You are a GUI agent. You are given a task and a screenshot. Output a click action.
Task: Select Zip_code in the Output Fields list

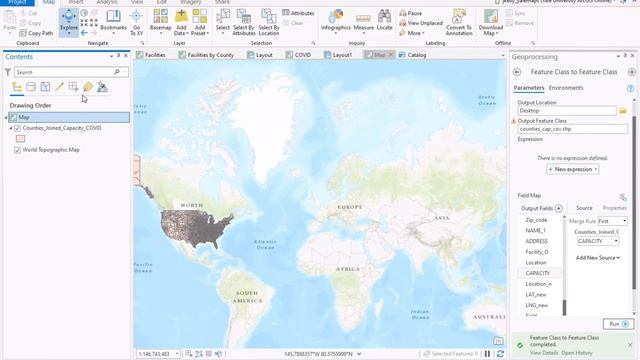[536, 220]
